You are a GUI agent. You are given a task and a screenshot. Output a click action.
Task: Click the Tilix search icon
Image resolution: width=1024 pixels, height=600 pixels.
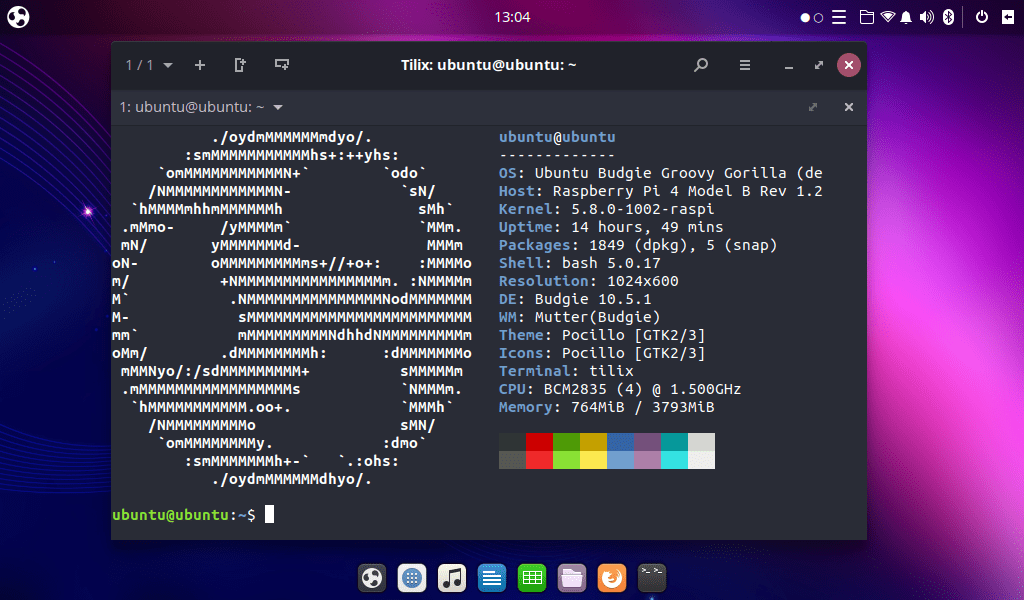tap(701, 65)
